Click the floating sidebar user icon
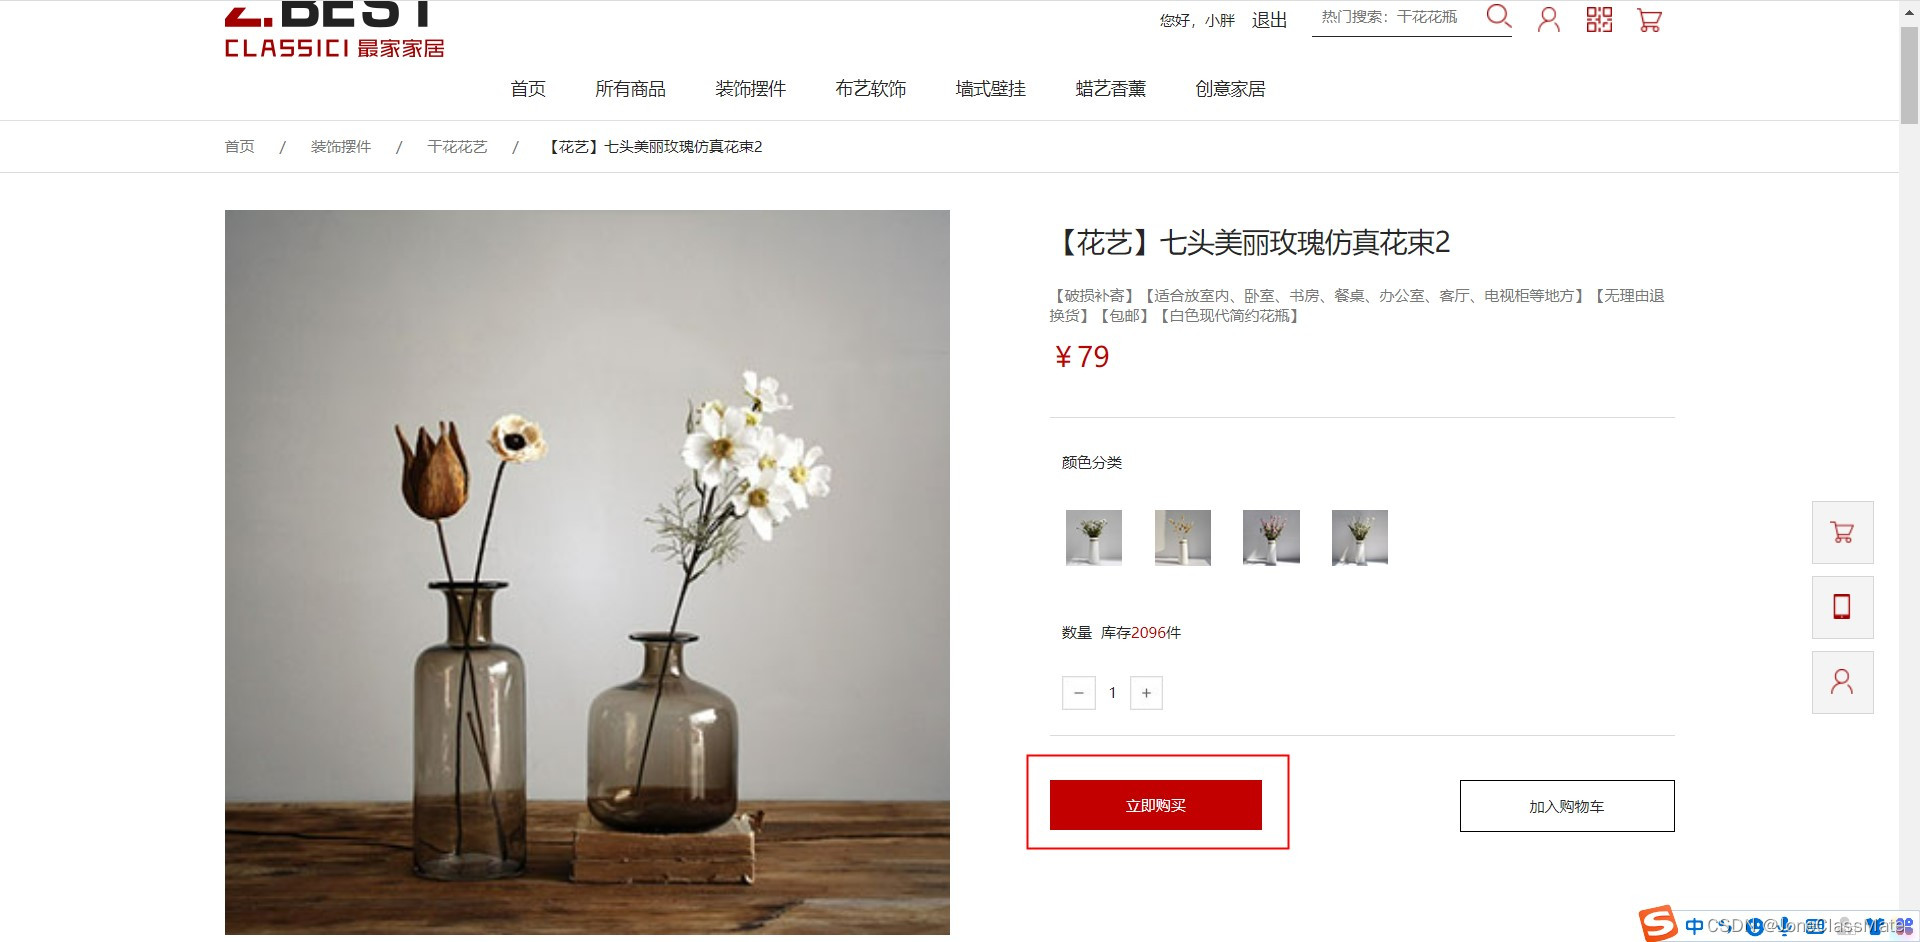Viewport: 1920px width, 942px height. (x=1842, y=682)
